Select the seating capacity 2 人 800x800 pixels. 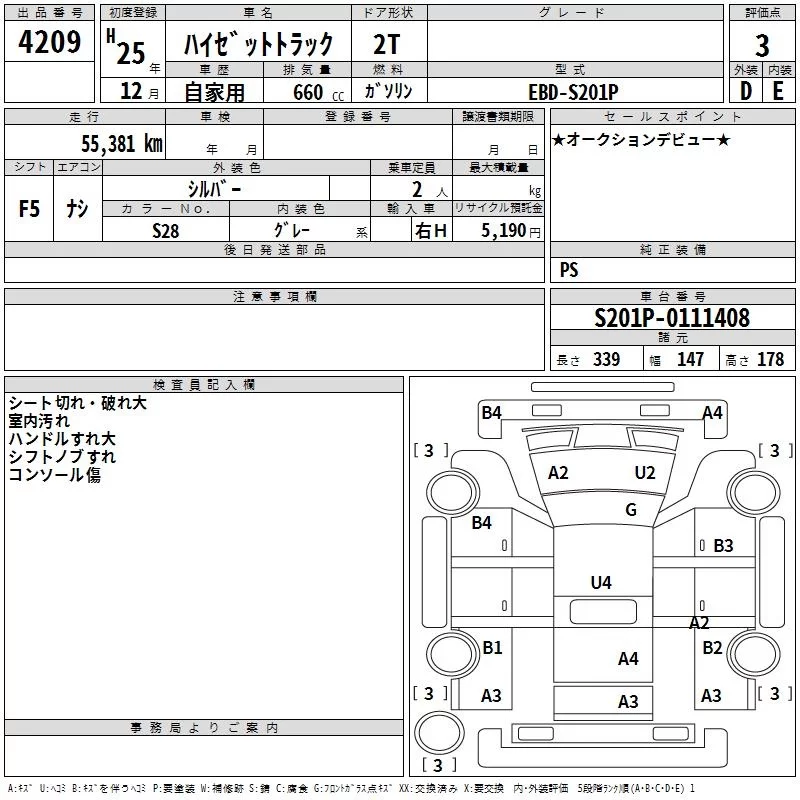tap(429, 190)
